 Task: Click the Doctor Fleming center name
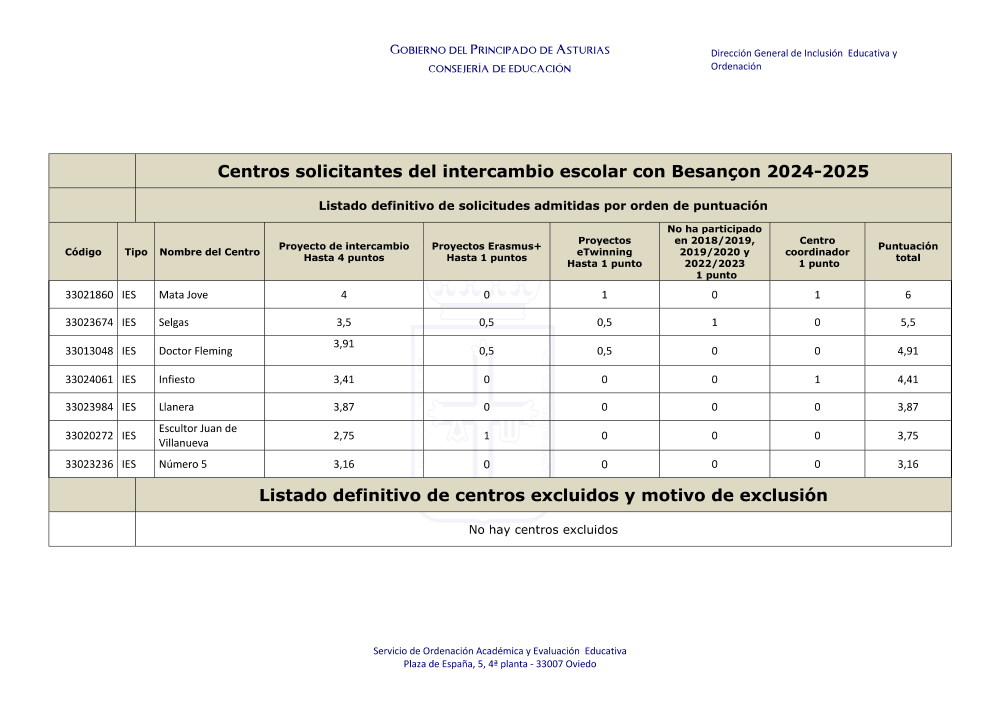click(x=195, y=351)
